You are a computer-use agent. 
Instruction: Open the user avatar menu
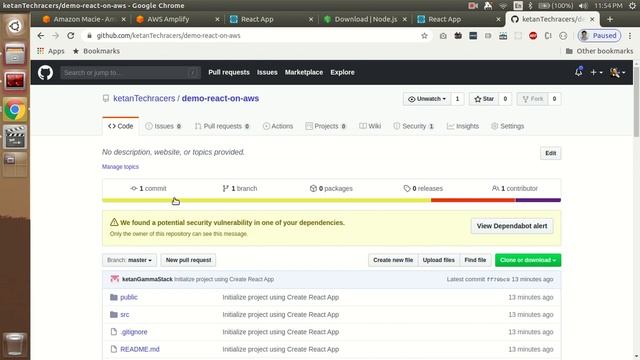click(617, 72)
